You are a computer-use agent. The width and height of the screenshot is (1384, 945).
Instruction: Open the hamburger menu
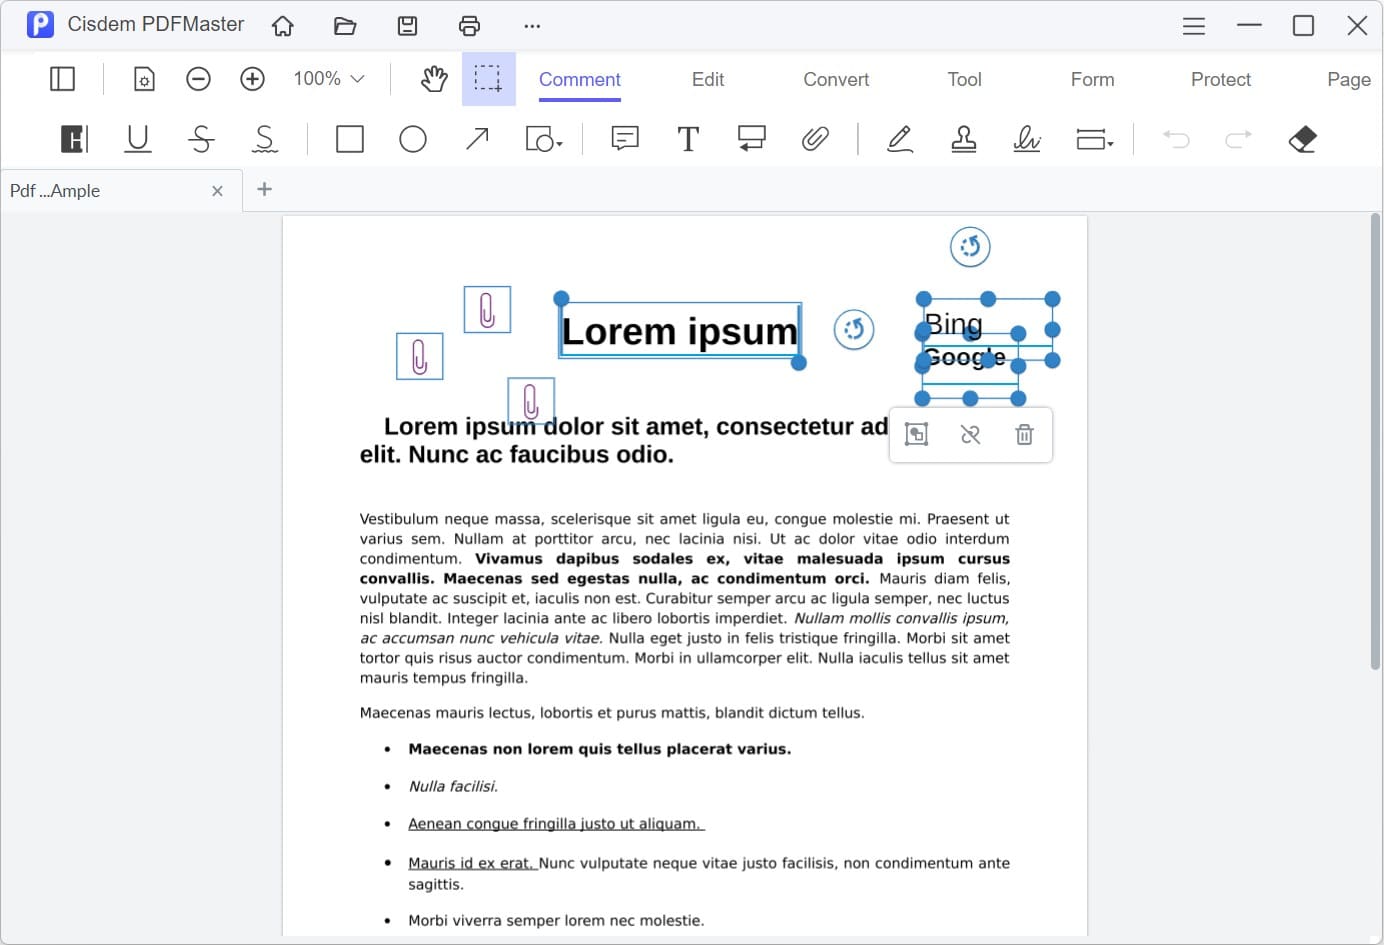click(x=1193, y=25)
